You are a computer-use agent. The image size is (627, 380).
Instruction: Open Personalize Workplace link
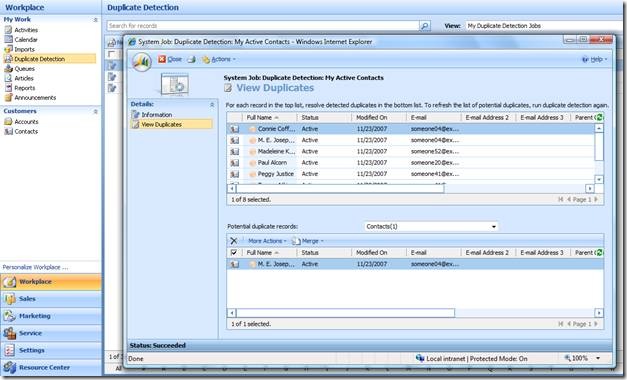pyautogui.click(x=35, y=267)
